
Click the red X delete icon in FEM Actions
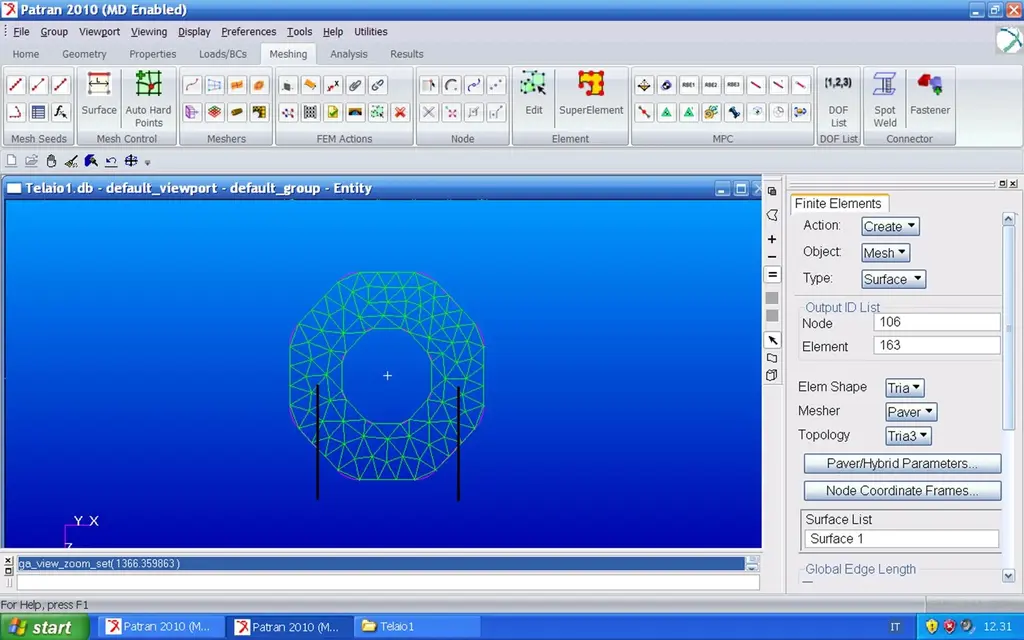click(x=400, y=112)
